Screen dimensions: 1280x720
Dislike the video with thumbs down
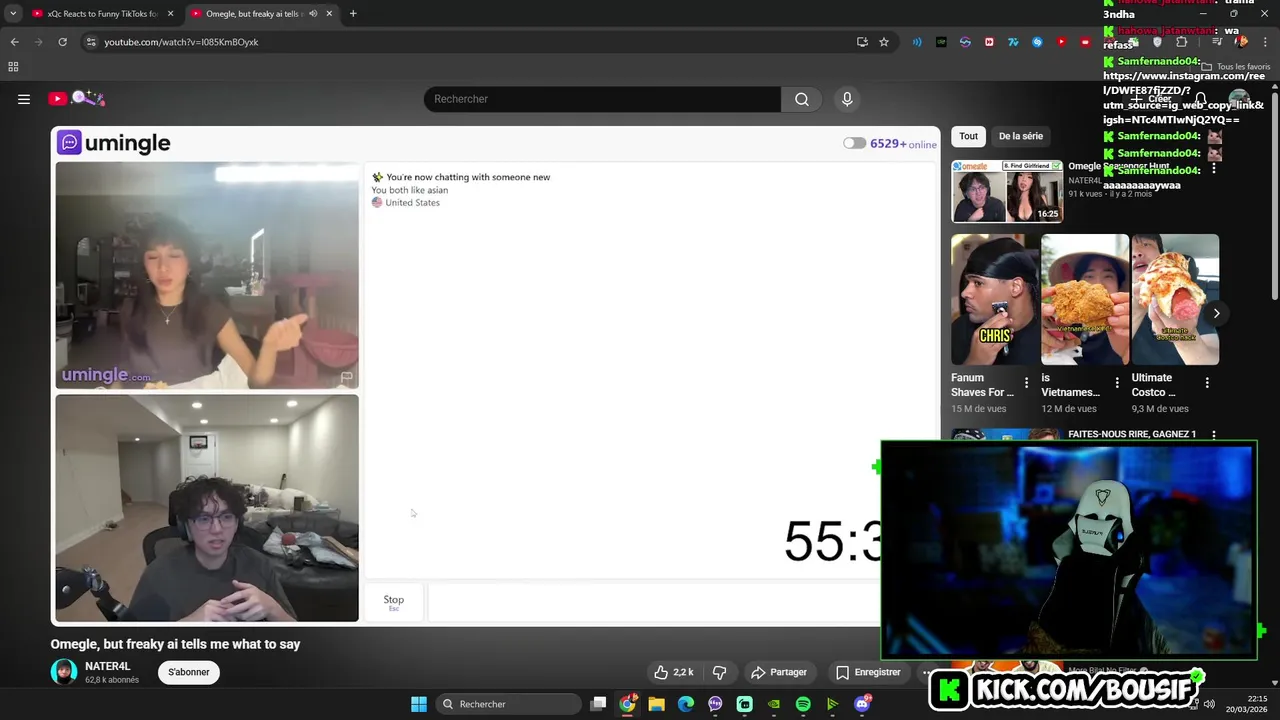point(719,672)
